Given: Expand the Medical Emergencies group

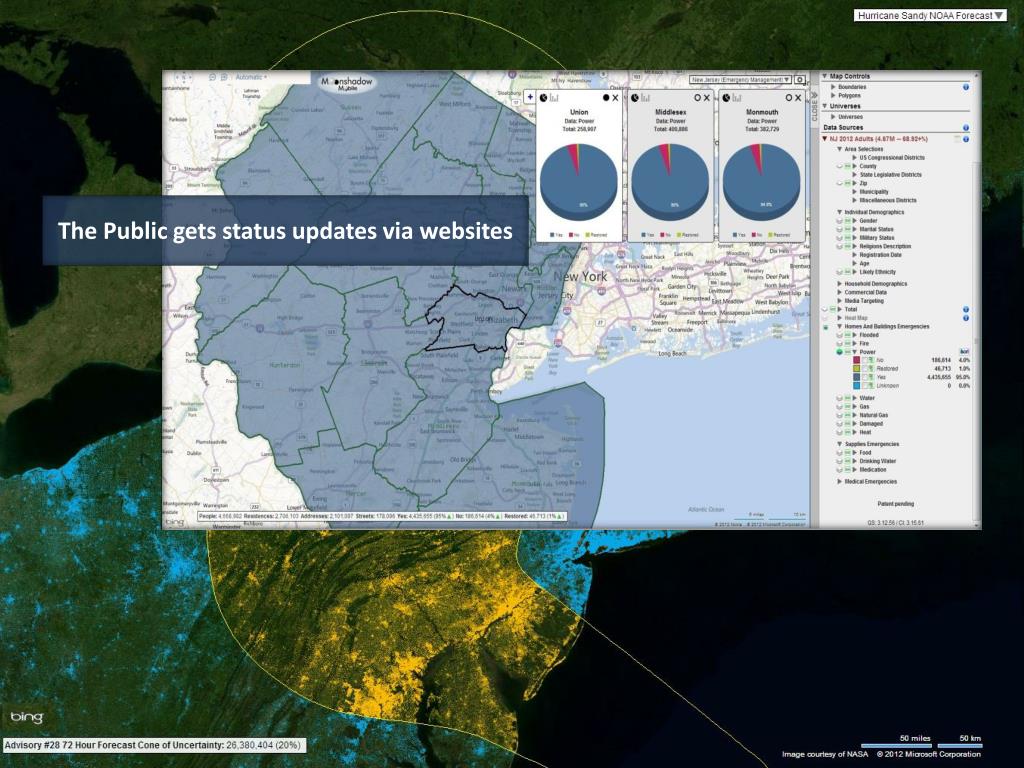Looking at the screenshot, I should [x=840, y=482].
